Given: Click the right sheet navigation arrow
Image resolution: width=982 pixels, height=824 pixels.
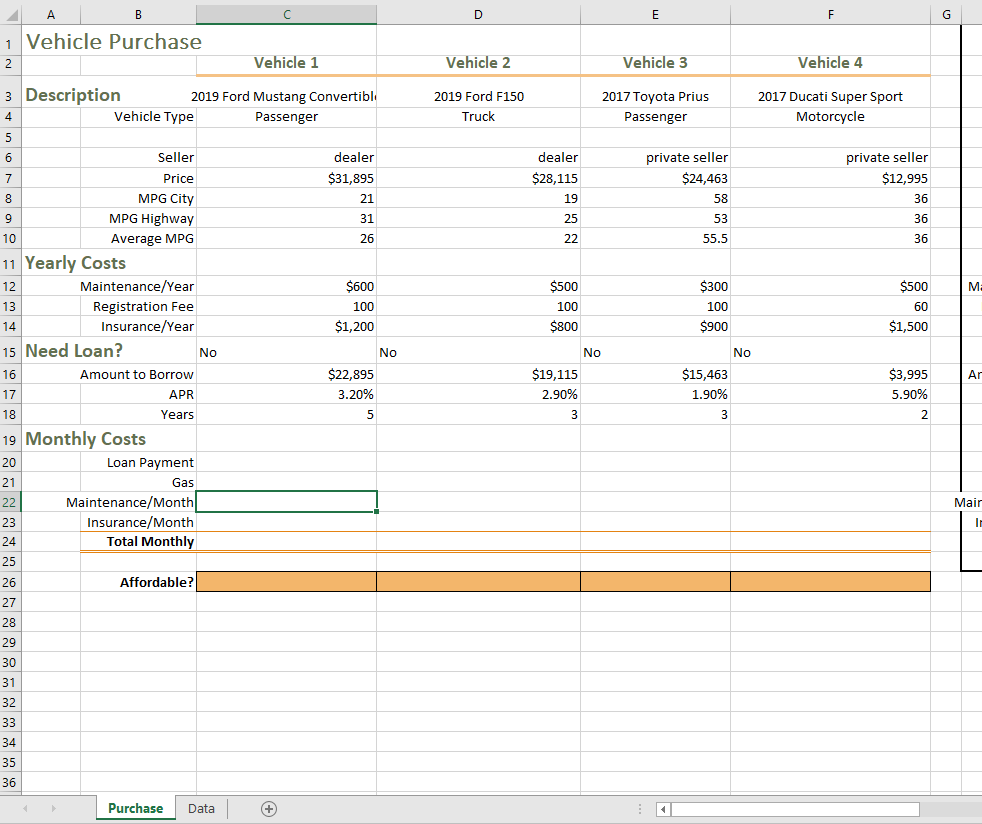Looking at the screenshot, I should coord(54,808).
